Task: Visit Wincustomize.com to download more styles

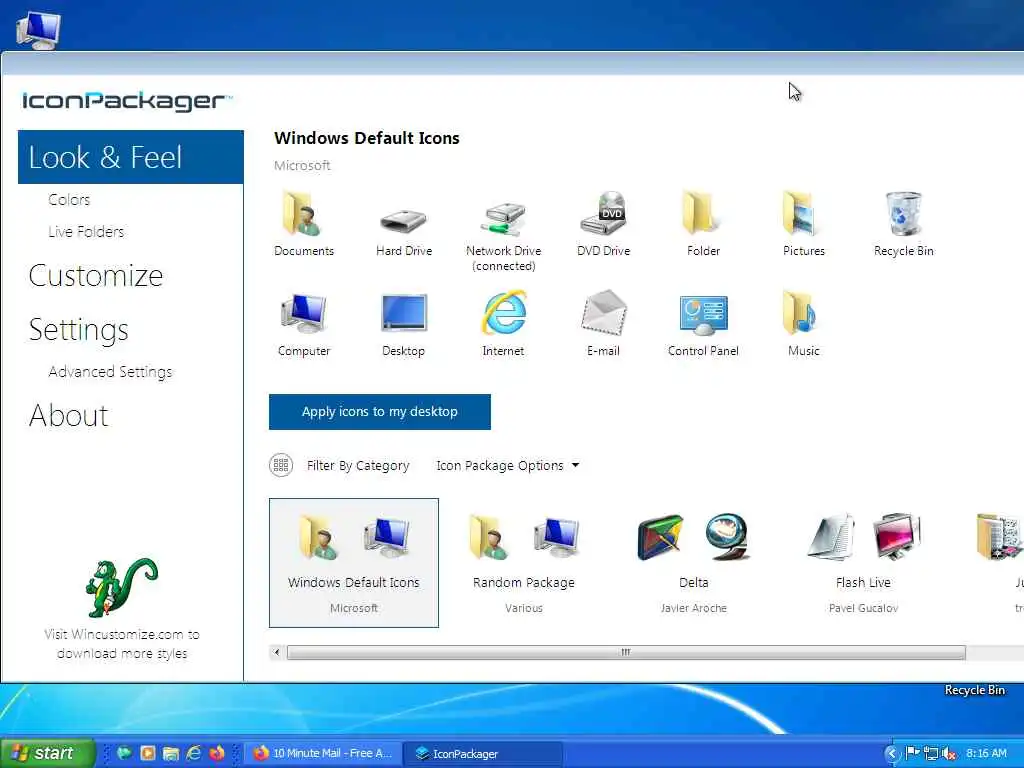Action: pos(122,644)
